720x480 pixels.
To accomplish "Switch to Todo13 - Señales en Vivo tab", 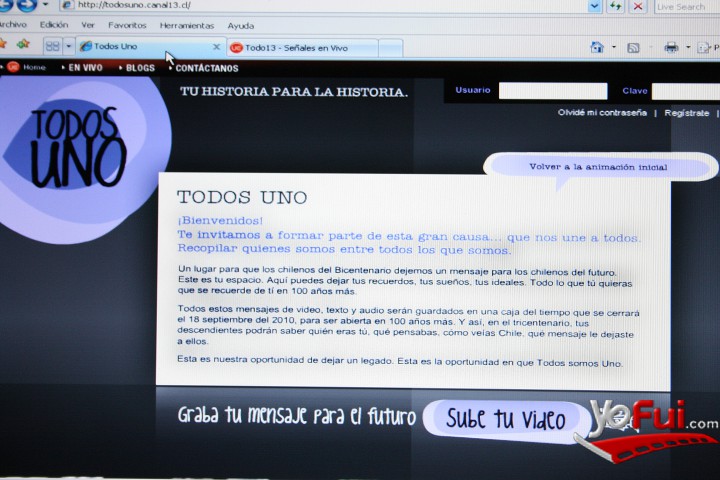I will (x=303, y=48).
